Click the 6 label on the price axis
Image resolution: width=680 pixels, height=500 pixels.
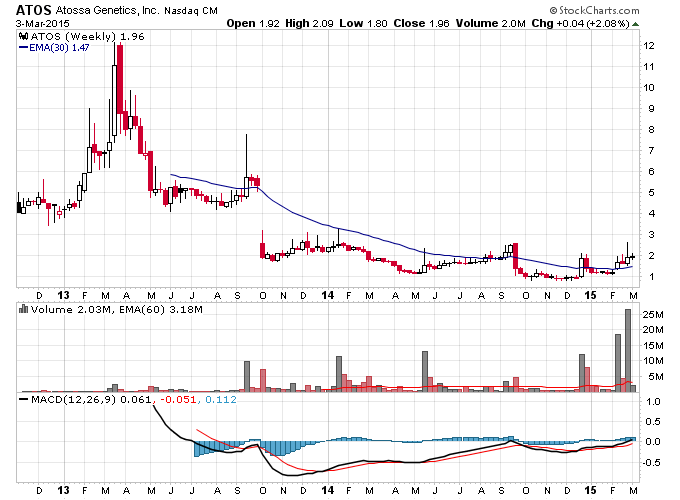[x=651, y=171]
